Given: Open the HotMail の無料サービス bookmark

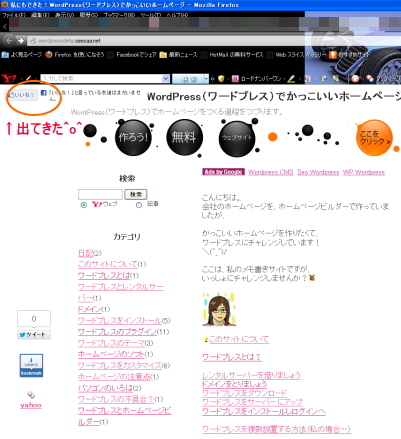Looking at the screenshot, I should tap(236, 55).
